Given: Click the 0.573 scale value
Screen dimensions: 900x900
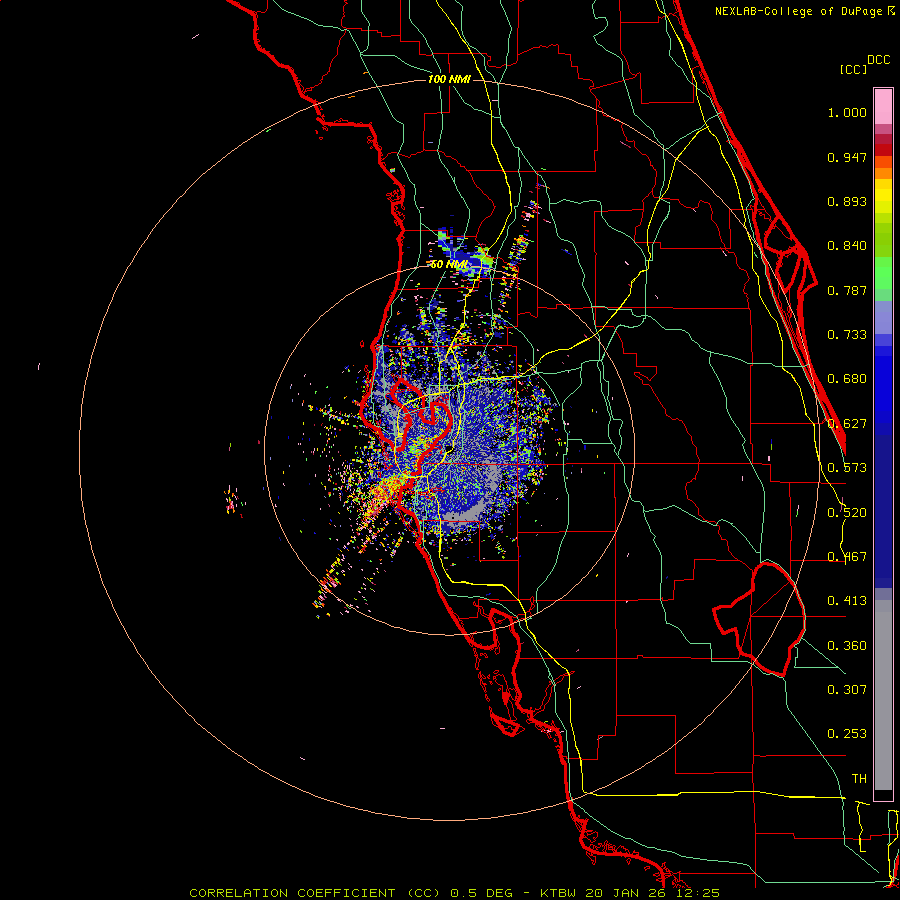Looking at the screenshot, I should [847, 468].
